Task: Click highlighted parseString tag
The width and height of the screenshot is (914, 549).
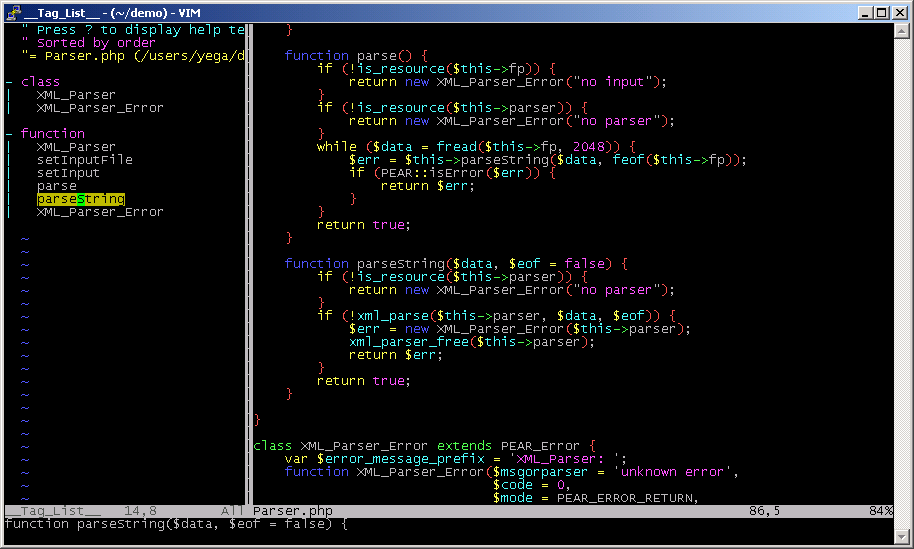Action: tap(80, 199)
